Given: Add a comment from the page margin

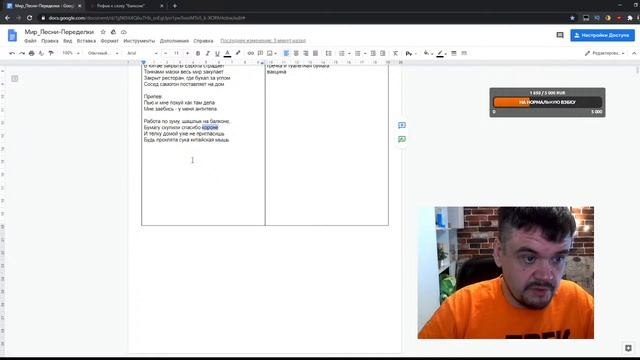Looking at the screenshot, I should [402, 125].
